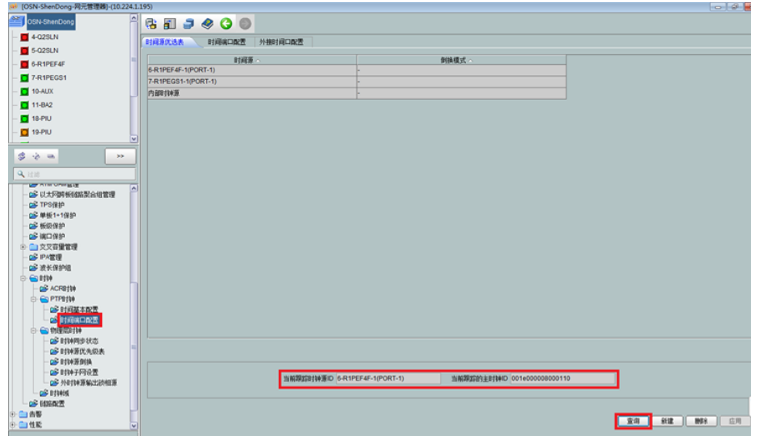This screenshot has width=758, height=438.
Task: Click the second small icon below board list
Action: click(x=36, y=156)
